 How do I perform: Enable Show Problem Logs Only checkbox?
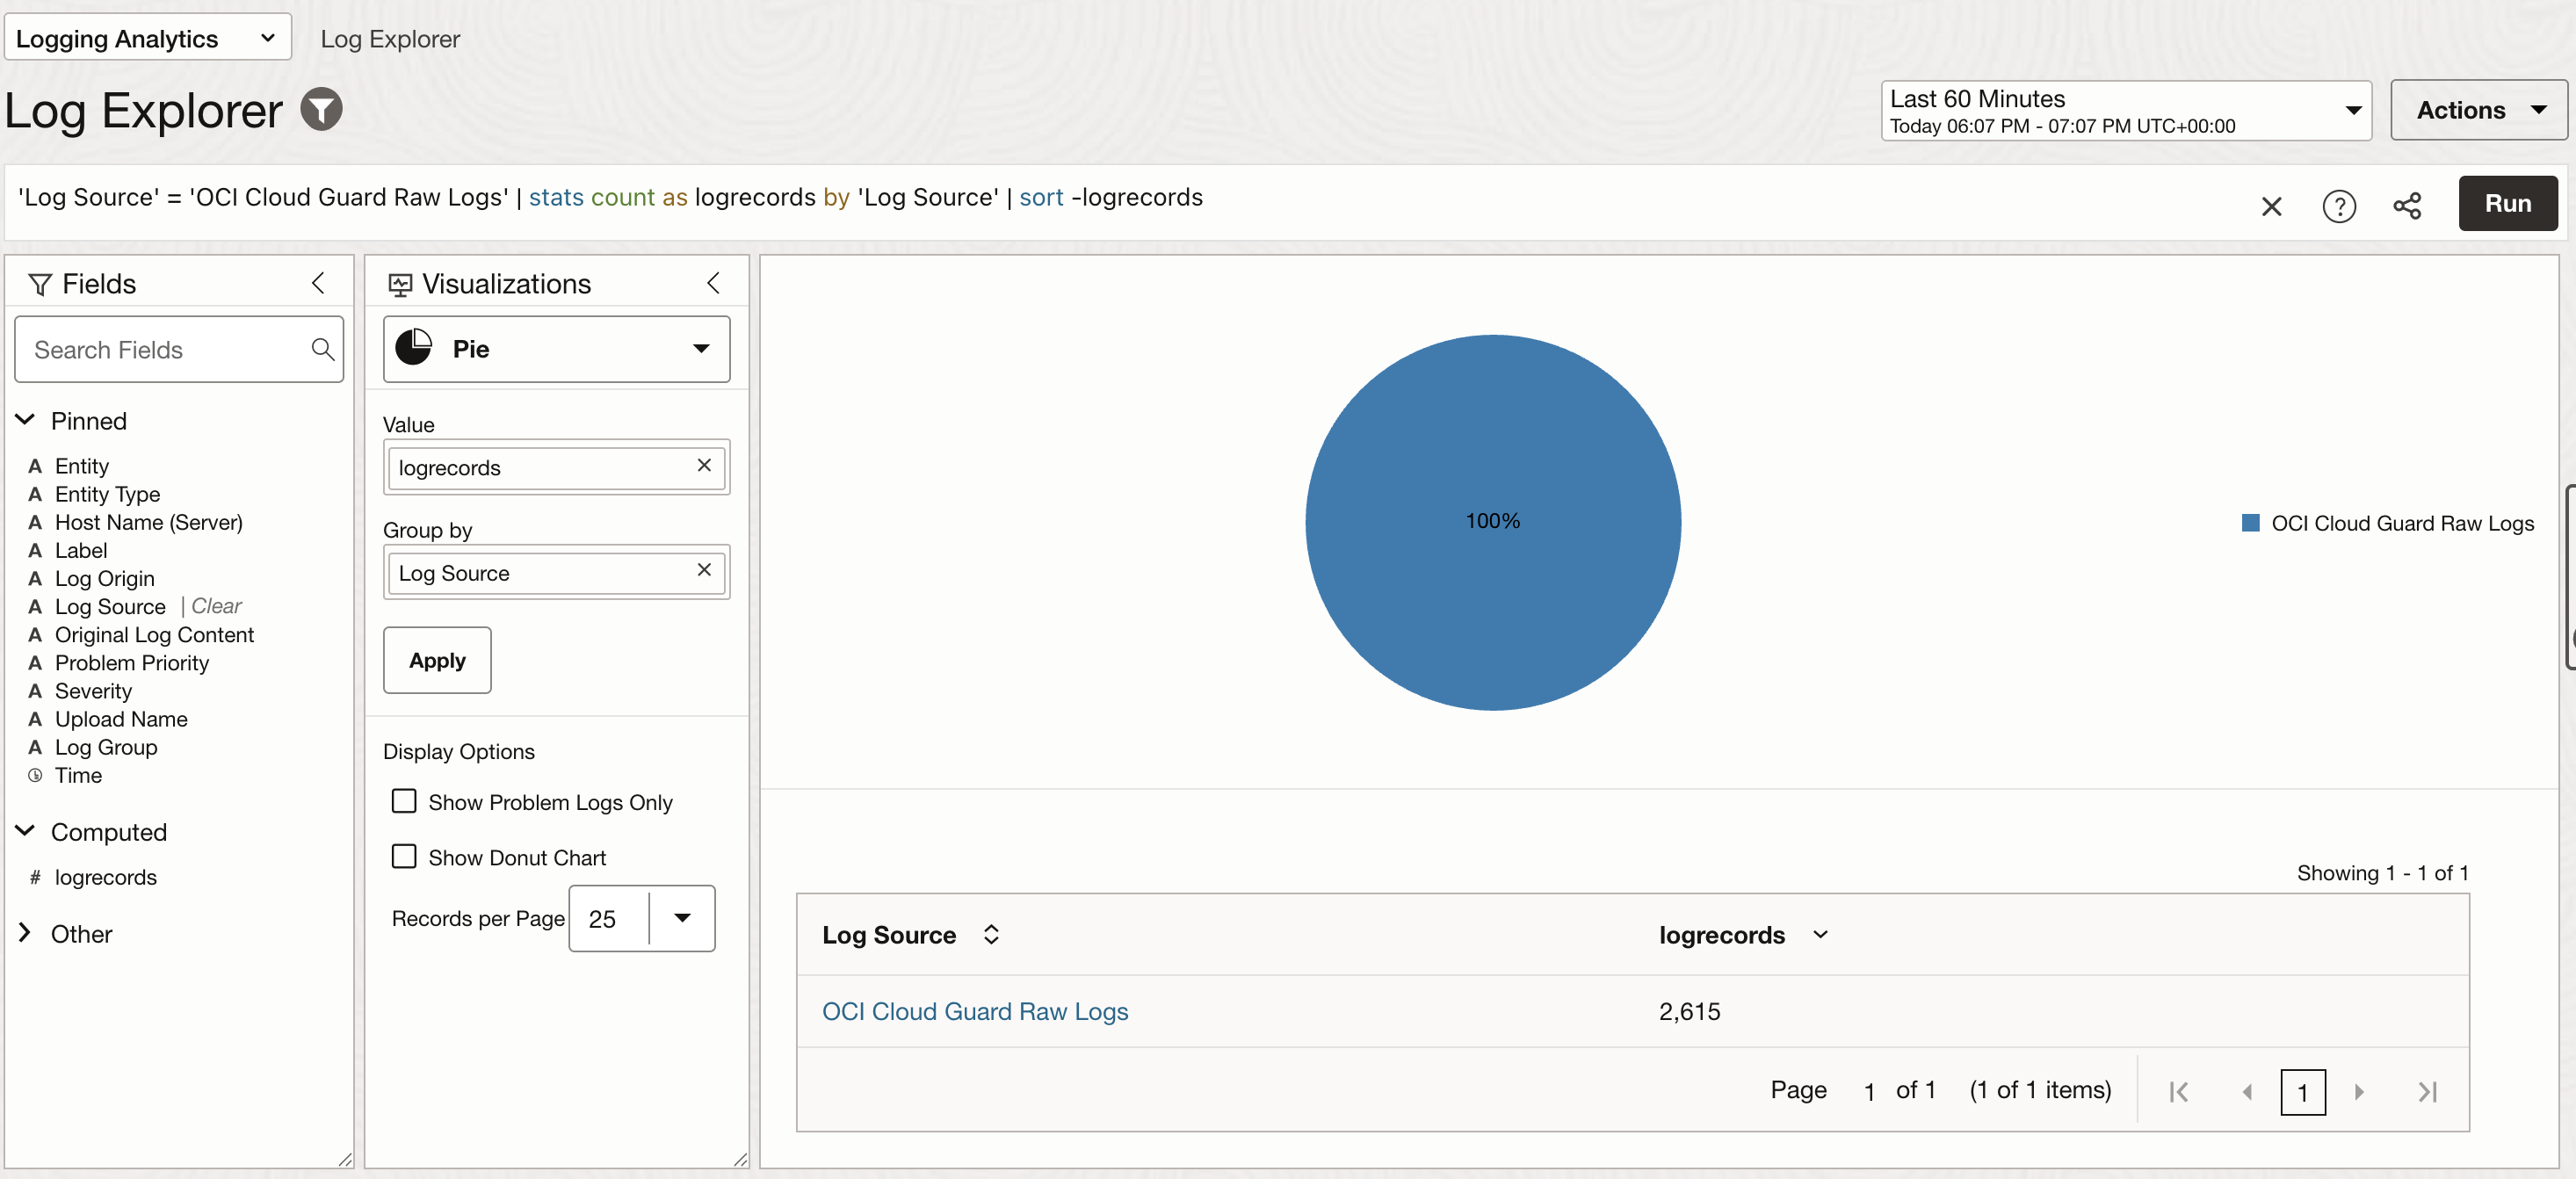pyautogui.click(x=404, y=801)
